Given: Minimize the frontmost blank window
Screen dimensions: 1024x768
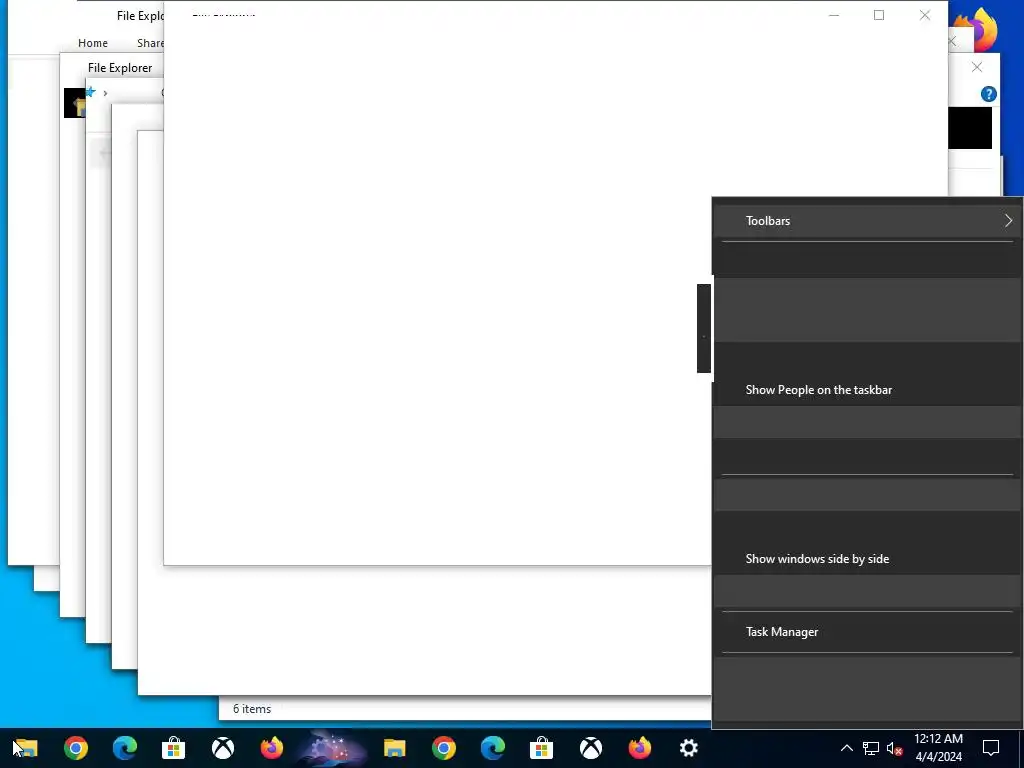Looking at the screenshot, I should pyautogui.click(x=834, y=15).
